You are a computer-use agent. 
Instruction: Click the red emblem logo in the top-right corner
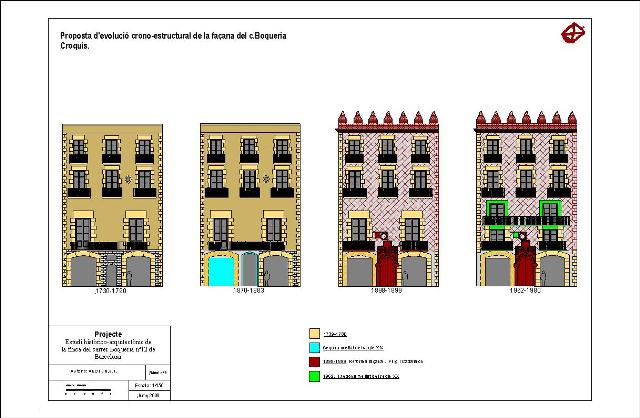(572, 33)
